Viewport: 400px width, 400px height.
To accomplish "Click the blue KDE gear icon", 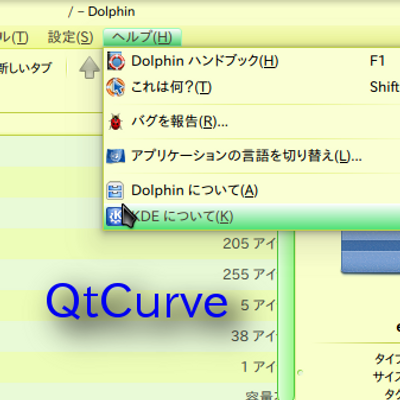I will (x=115, y=217).
